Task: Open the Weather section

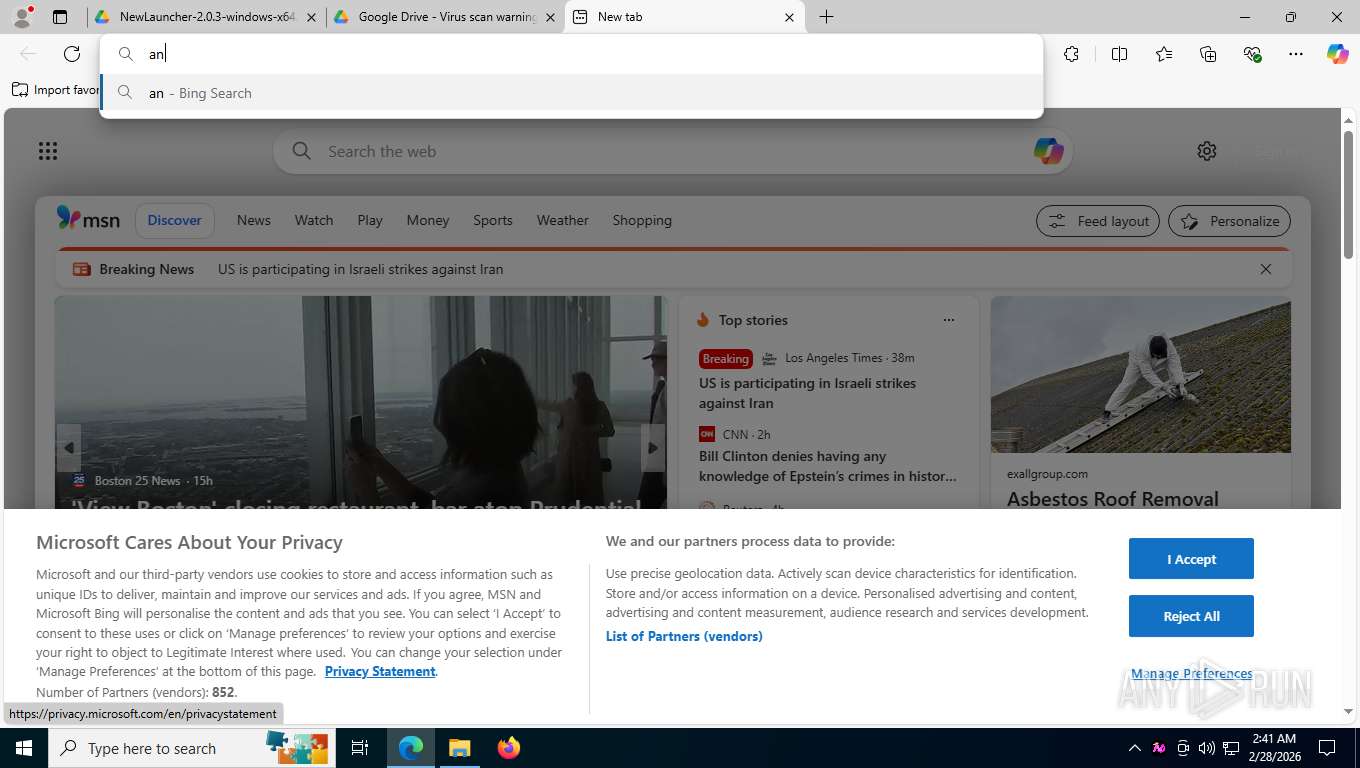Action: 562,220
